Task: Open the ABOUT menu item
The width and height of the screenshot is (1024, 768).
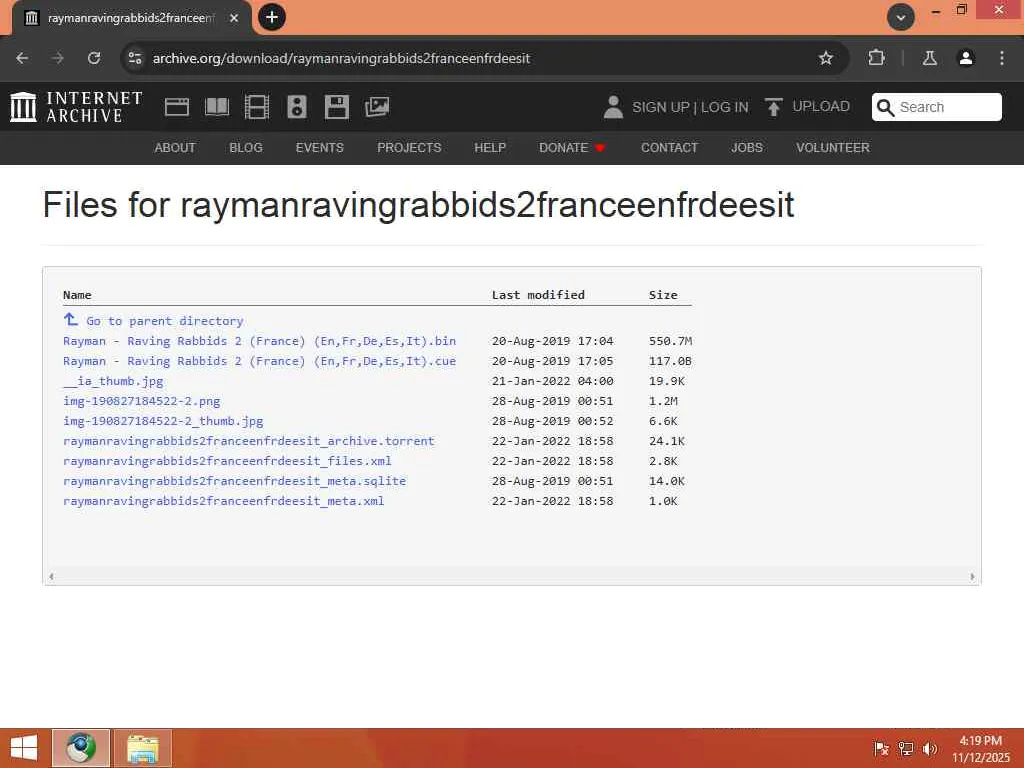Action: coord(175,148)
